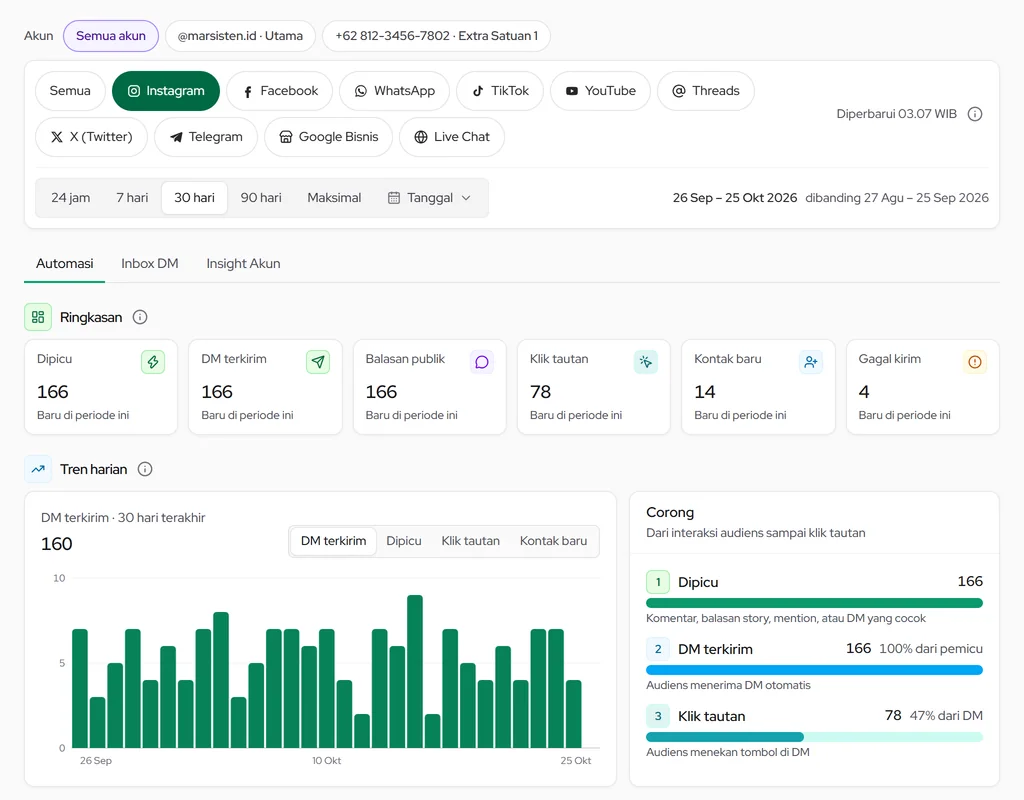
Task: Click the info icon next to Ringkasan
Action: pyautogui.click(x=140, y=317)
